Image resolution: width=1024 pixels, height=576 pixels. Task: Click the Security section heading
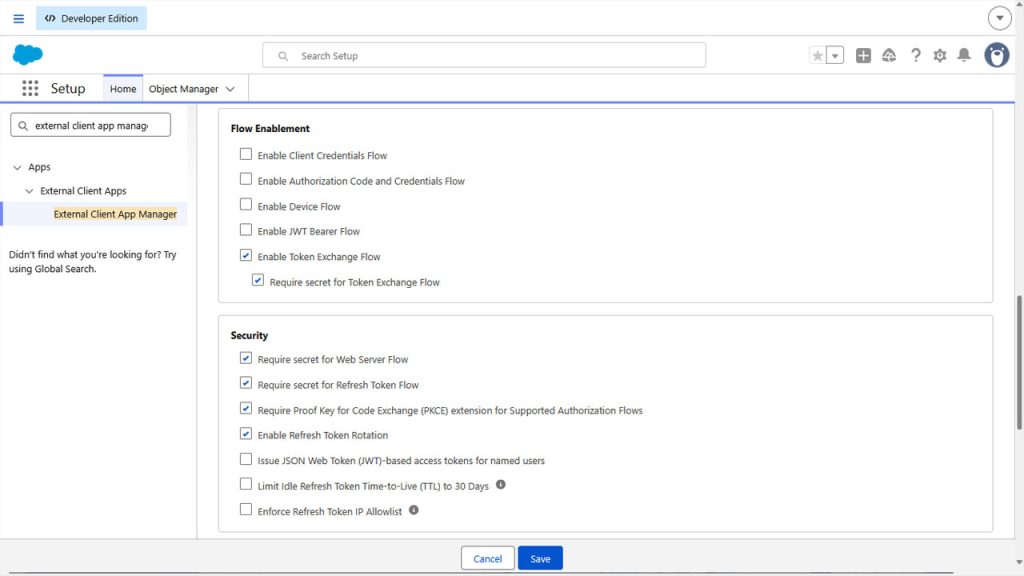point(249,335)
